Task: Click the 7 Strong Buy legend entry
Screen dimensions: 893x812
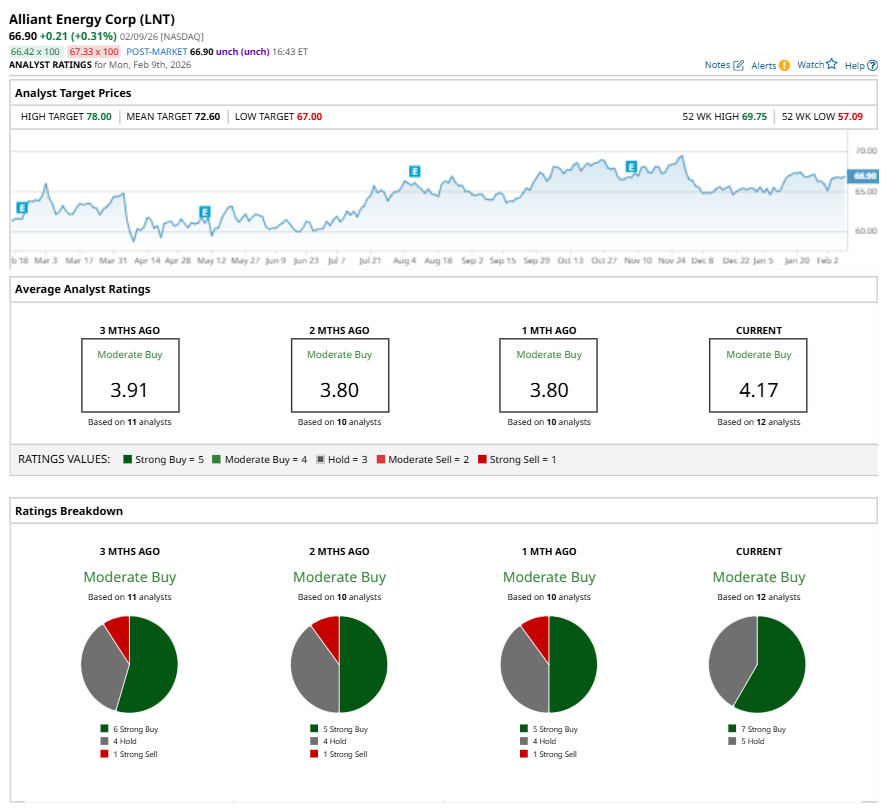Action: pos(758,729)
